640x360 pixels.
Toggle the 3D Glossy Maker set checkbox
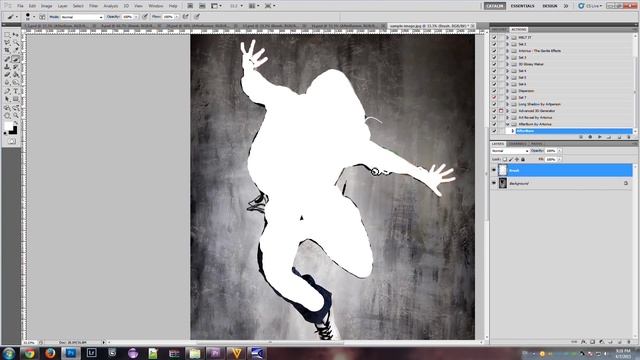coord(494,64)
